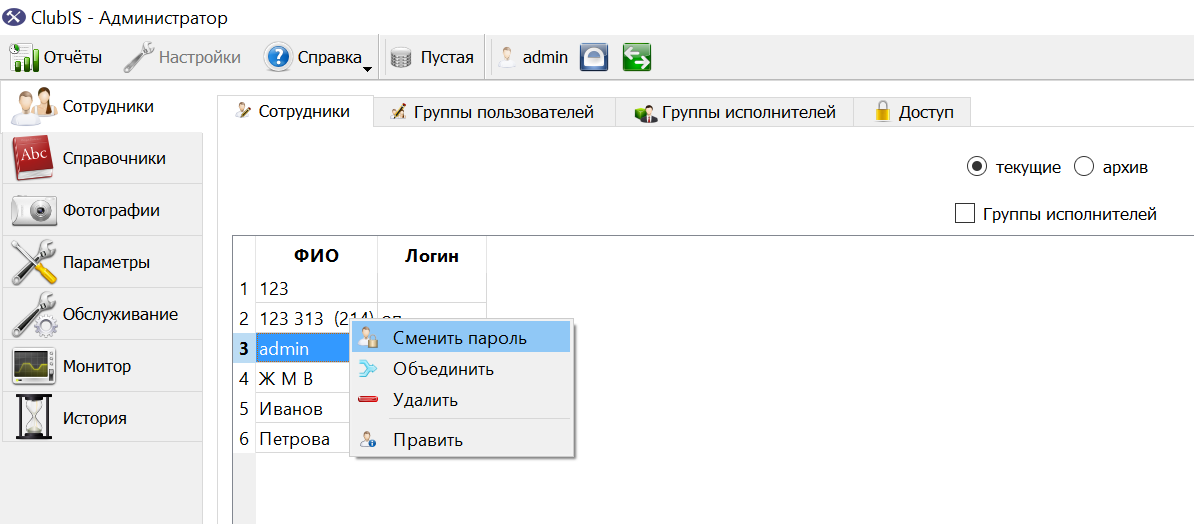The height and width of the screenshot is (524, 1194).
Task: Click the blue lock screen icon
Action: tap(594, 57)
